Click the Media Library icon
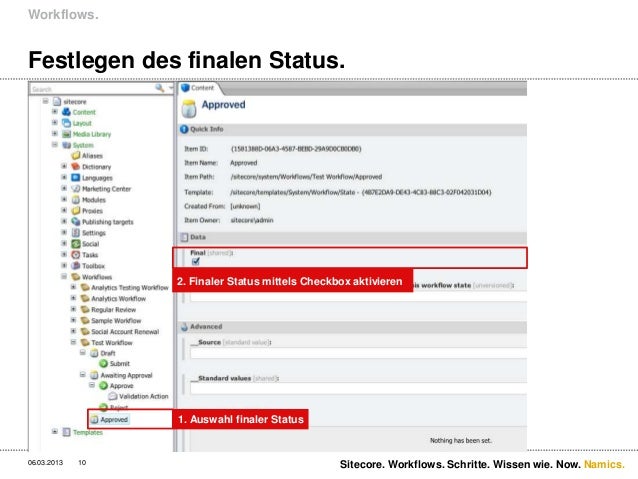Image resolution: width=638 pixels, height=479 pixels. (x=66, y=134)
